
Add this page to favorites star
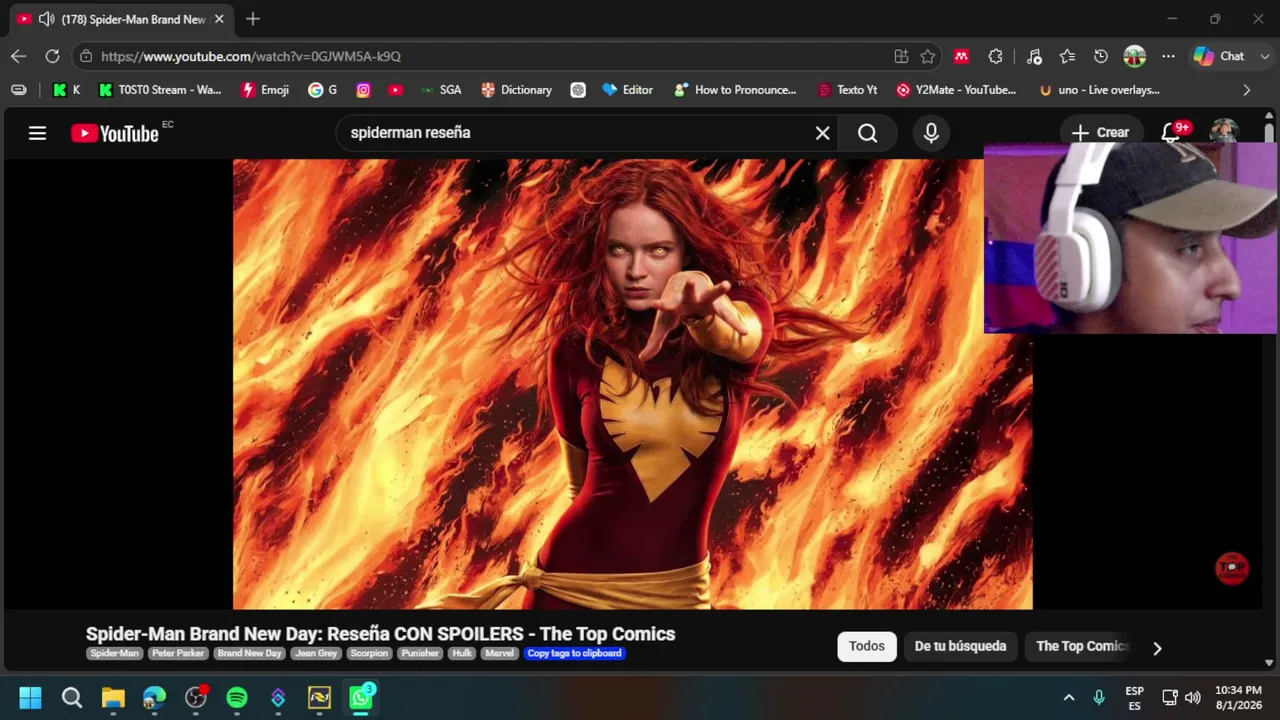point(928,56)
